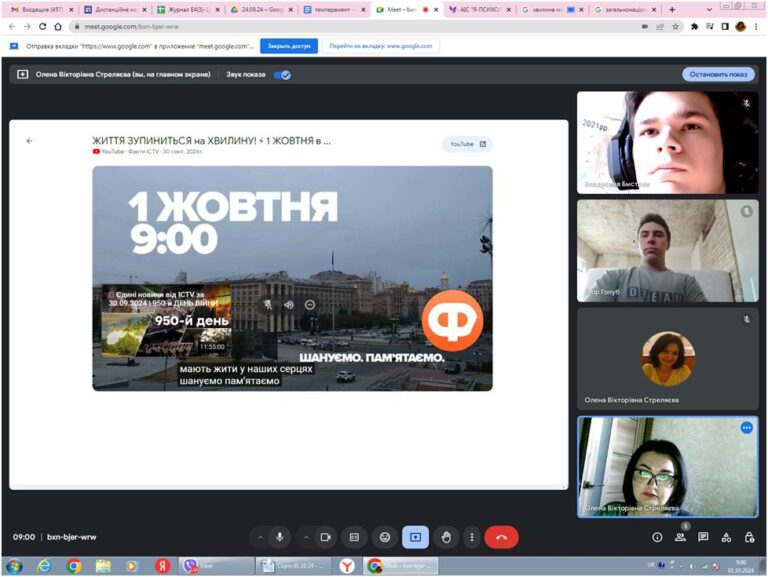
Task: Open Viber from the taskbar
Action: click(x=214, y=566)
